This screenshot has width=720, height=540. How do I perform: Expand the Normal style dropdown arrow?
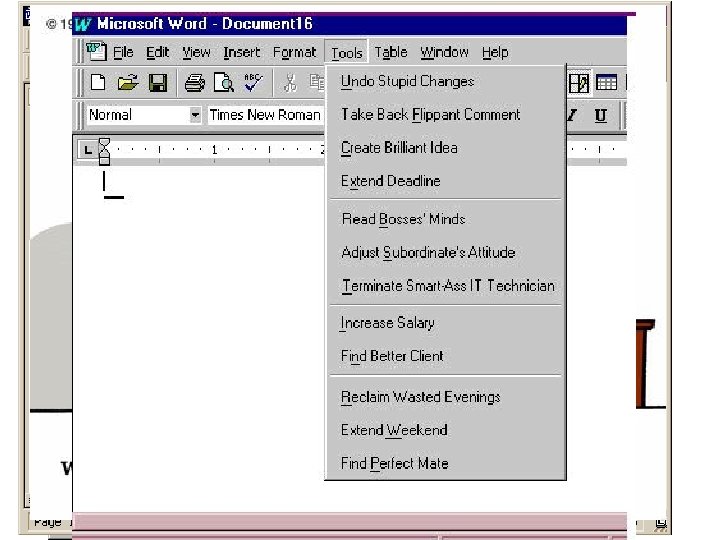click(x=195, y=115)
